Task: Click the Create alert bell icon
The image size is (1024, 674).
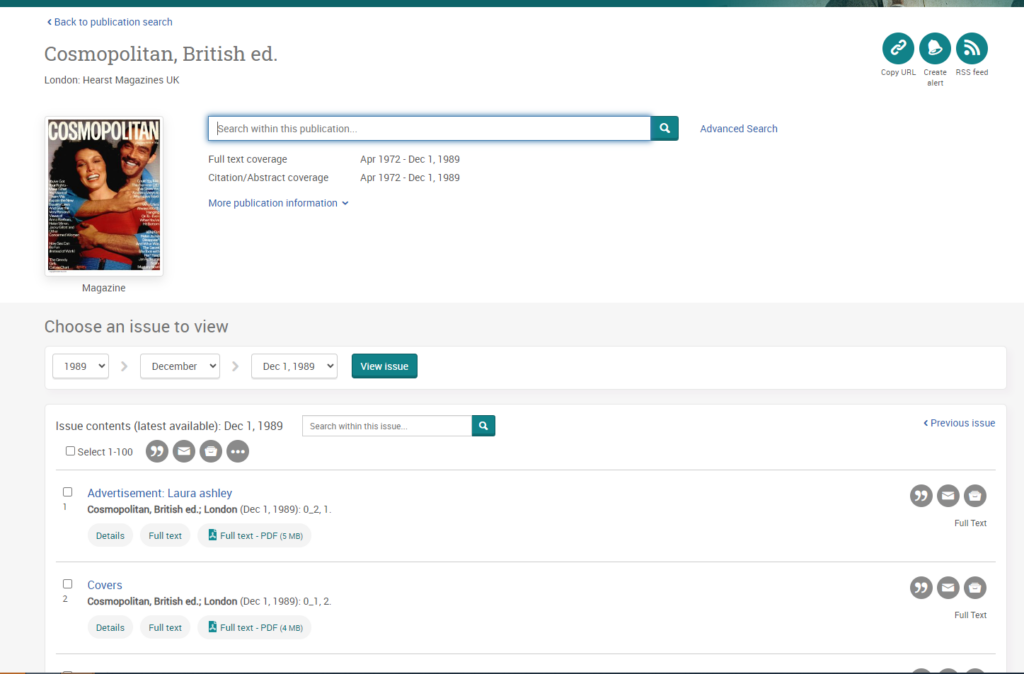Action: (x=934, y=48)
